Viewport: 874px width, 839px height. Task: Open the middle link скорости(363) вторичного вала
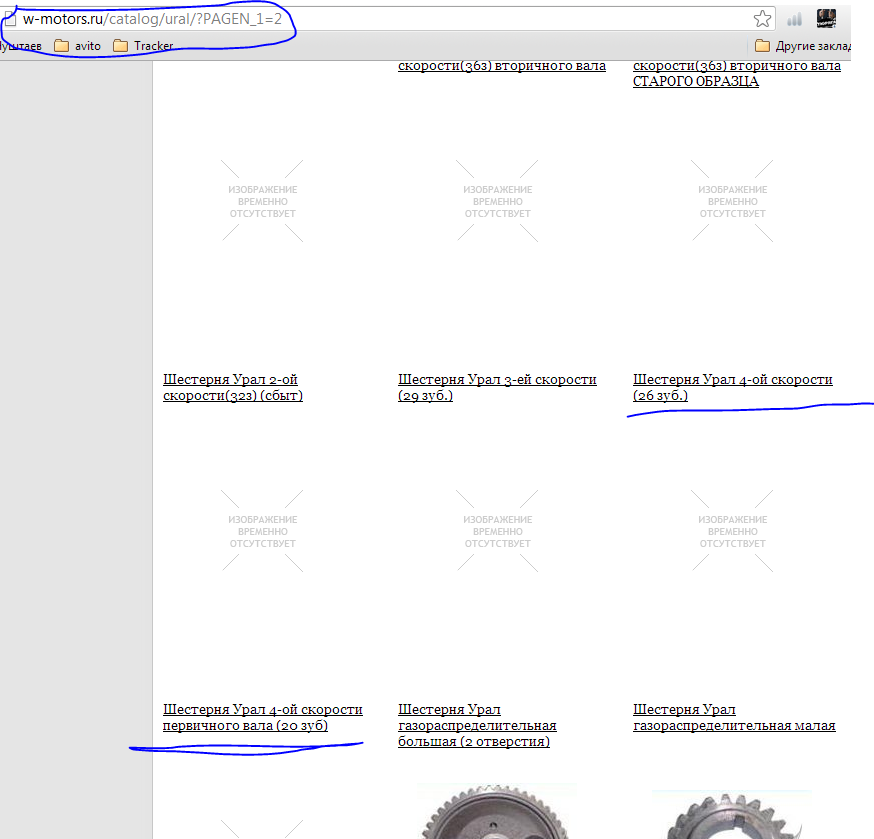click(x=502, y=66)
